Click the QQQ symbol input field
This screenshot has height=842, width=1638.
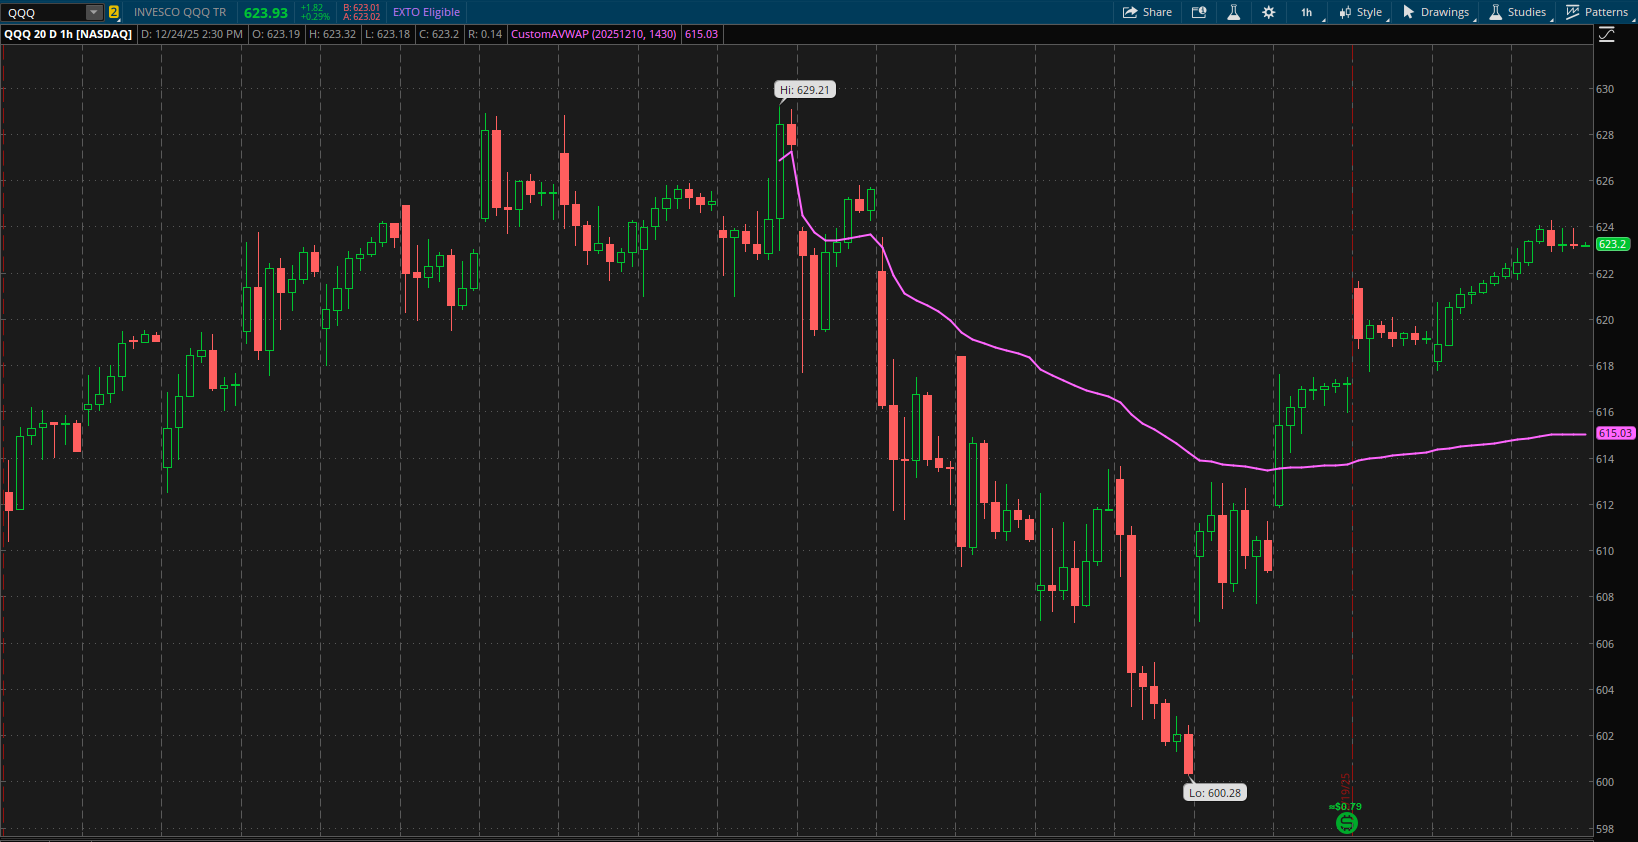(x=44, y=12)
